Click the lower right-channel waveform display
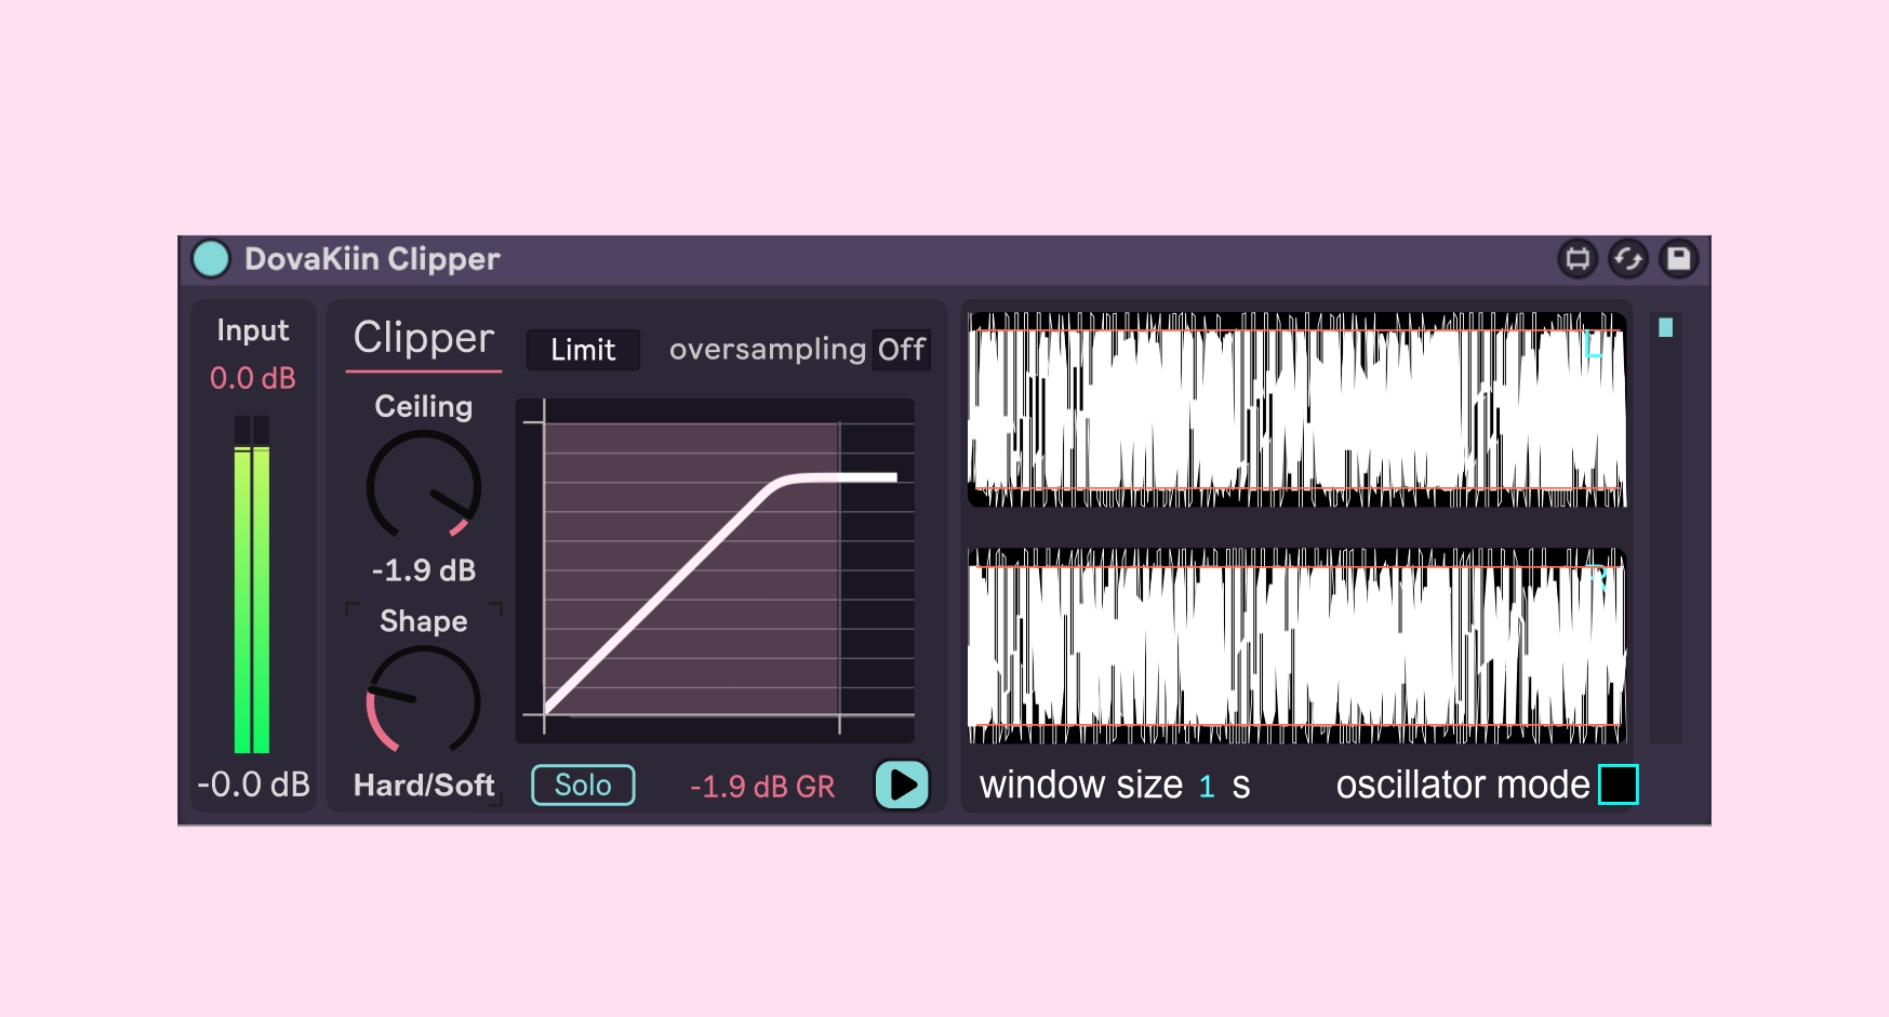Viewport: 1889px width, 1017px height. point(1296,646)
